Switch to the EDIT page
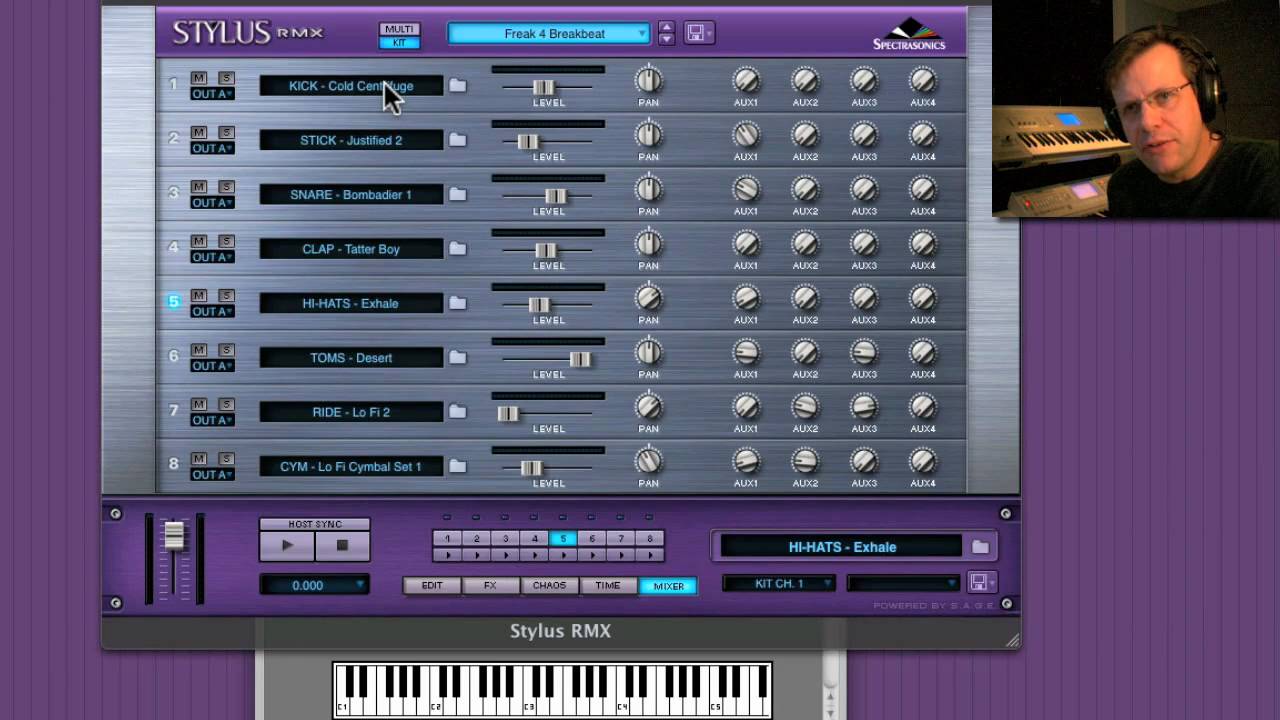1280x720 pixels. click(432, 586)
